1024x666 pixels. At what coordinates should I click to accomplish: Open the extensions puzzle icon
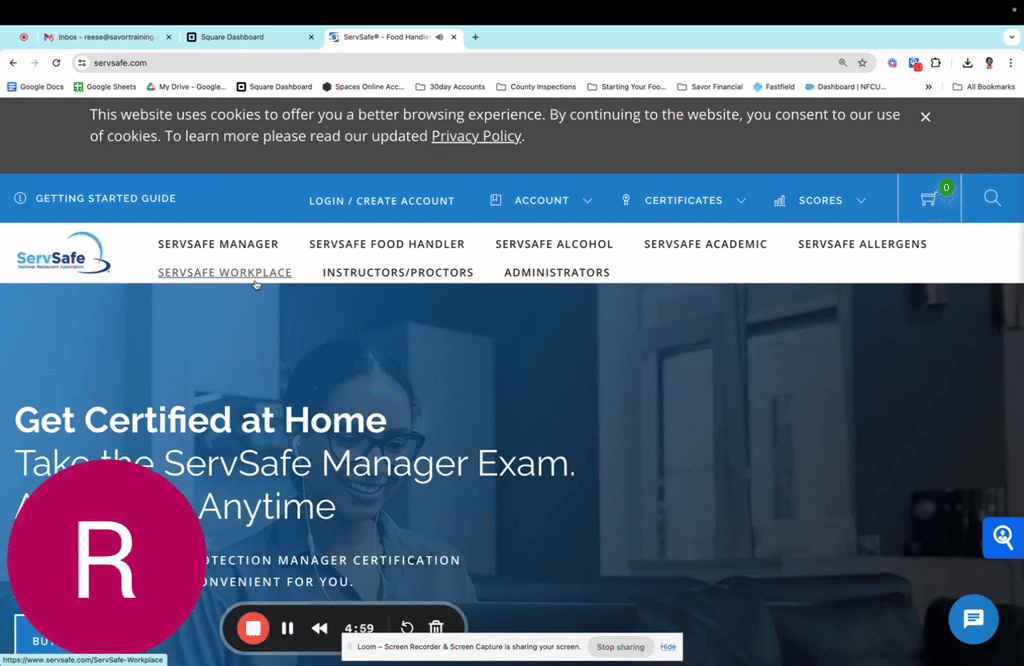[936, 63]
